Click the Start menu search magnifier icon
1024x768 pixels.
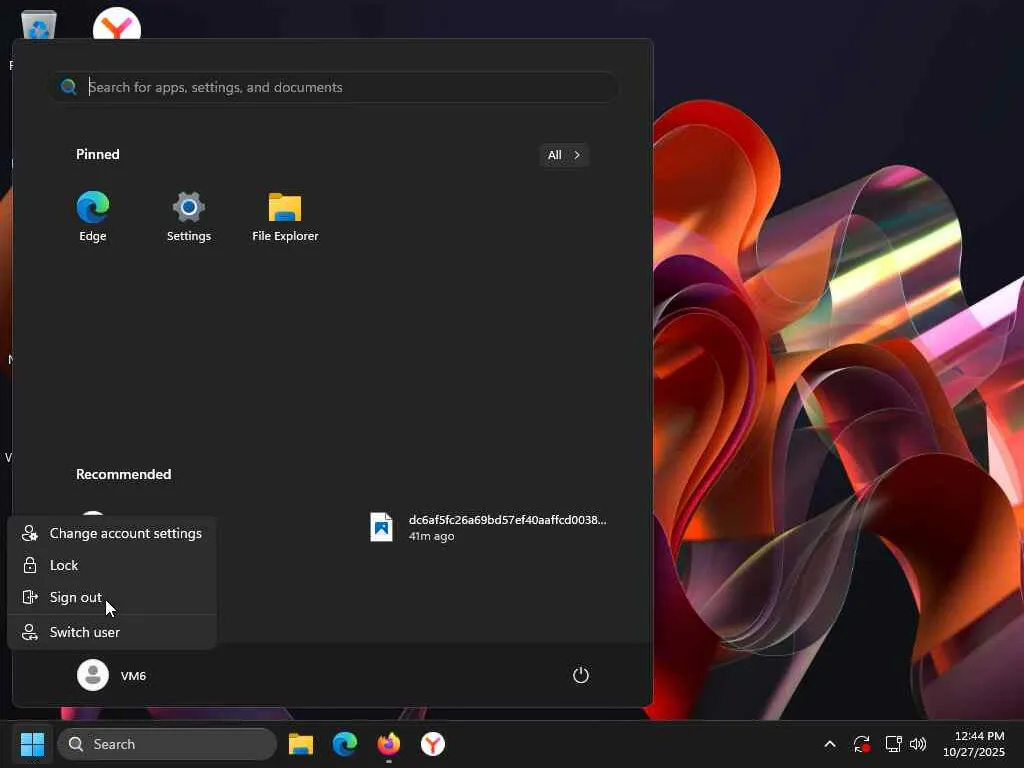(x=69, y=87)
